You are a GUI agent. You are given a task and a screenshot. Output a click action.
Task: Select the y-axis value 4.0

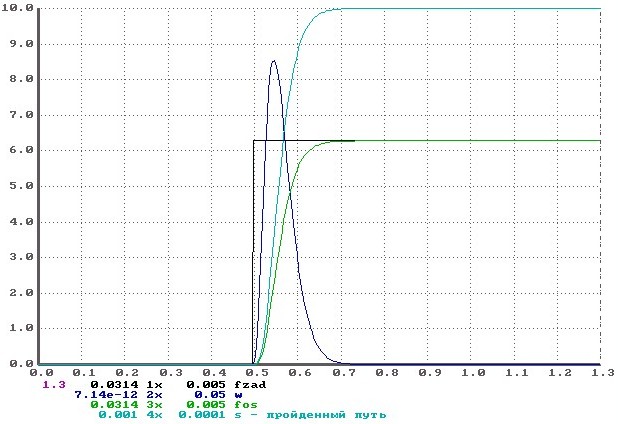pos(21,222)
